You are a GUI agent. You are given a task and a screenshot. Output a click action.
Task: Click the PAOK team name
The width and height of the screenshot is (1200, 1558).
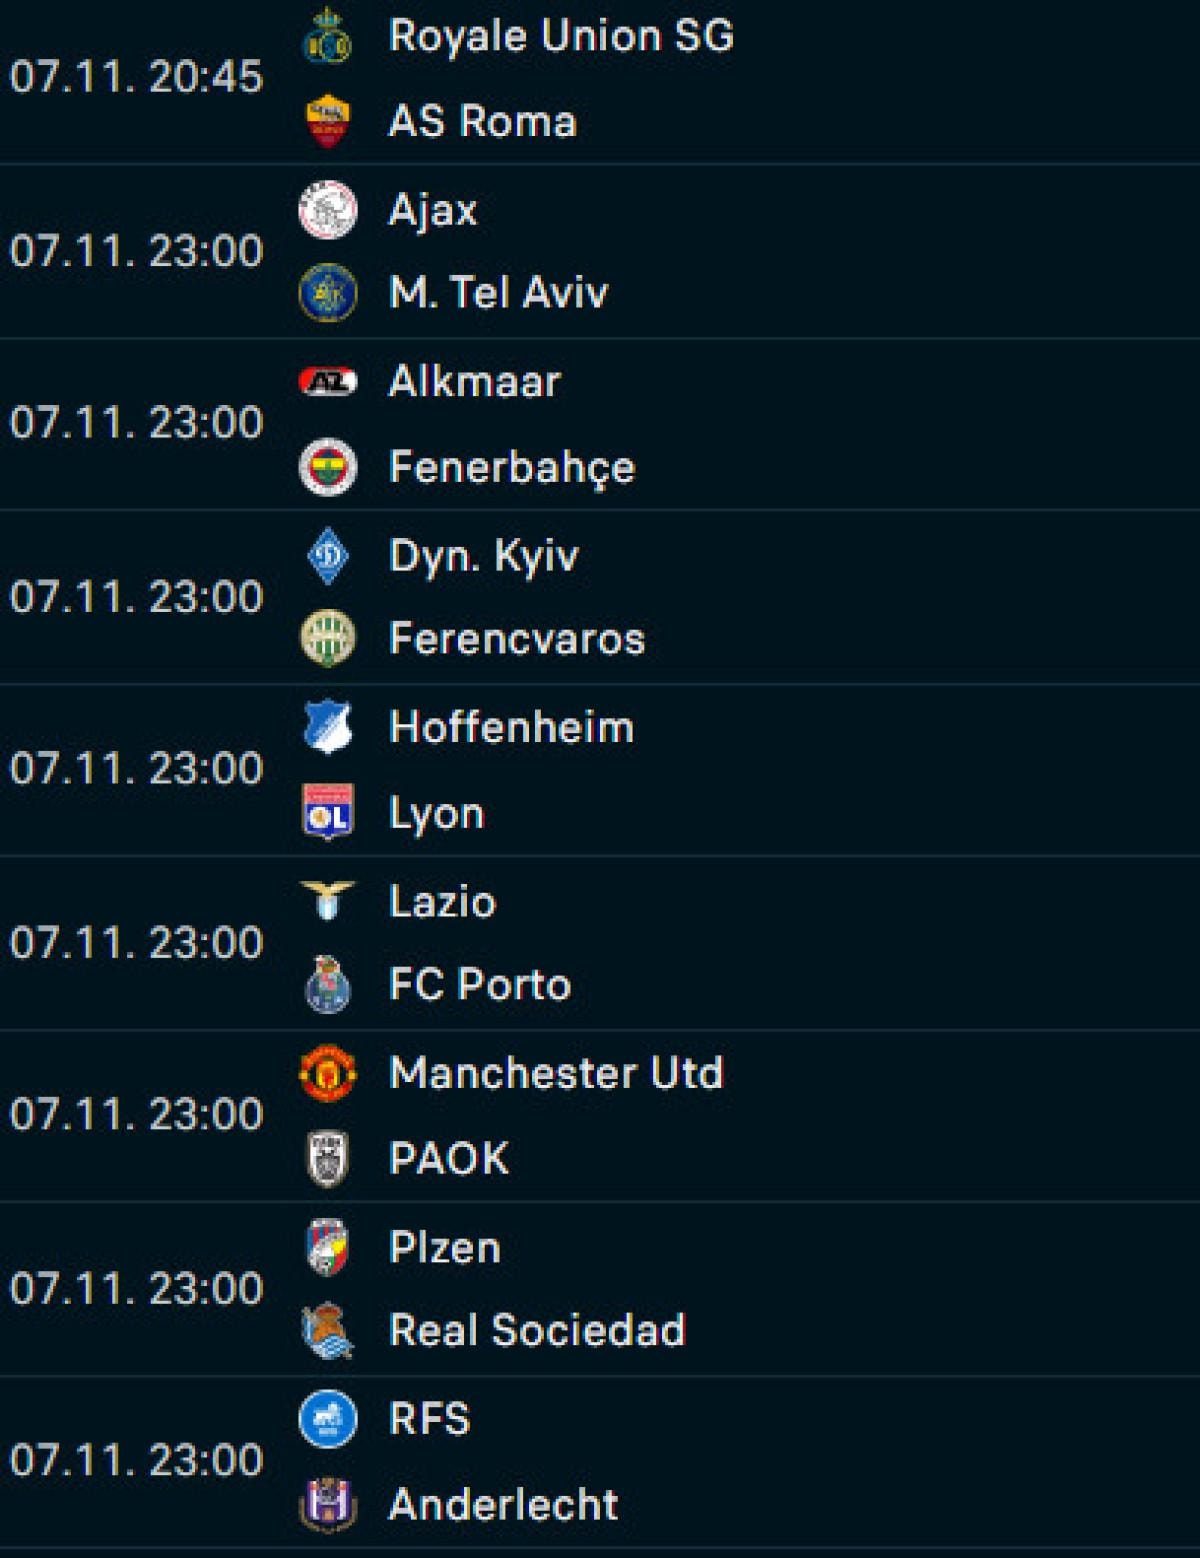(448, 1159)
